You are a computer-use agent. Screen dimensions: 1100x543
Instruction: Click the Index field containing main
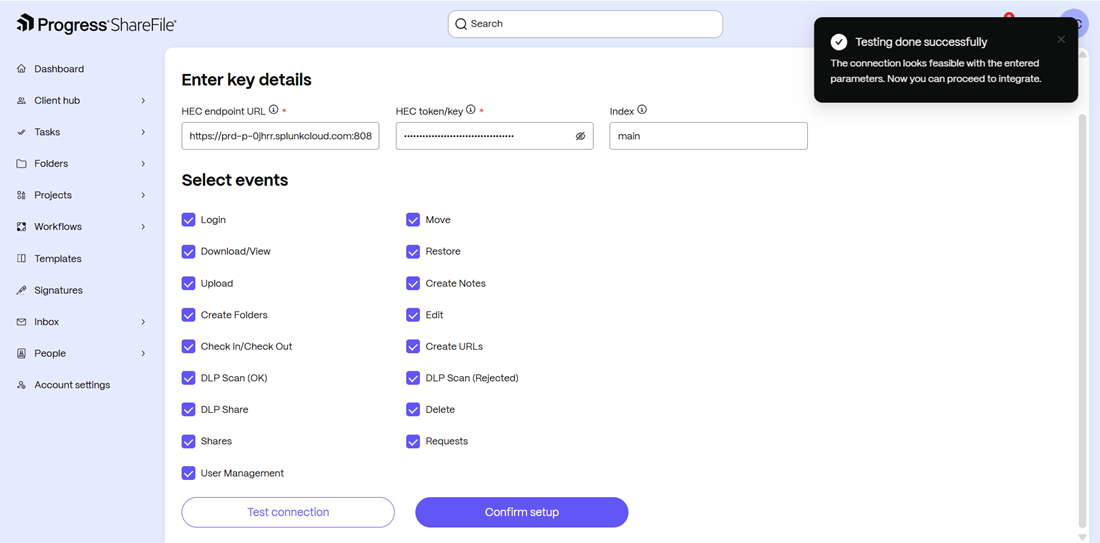tap(709, 136)
